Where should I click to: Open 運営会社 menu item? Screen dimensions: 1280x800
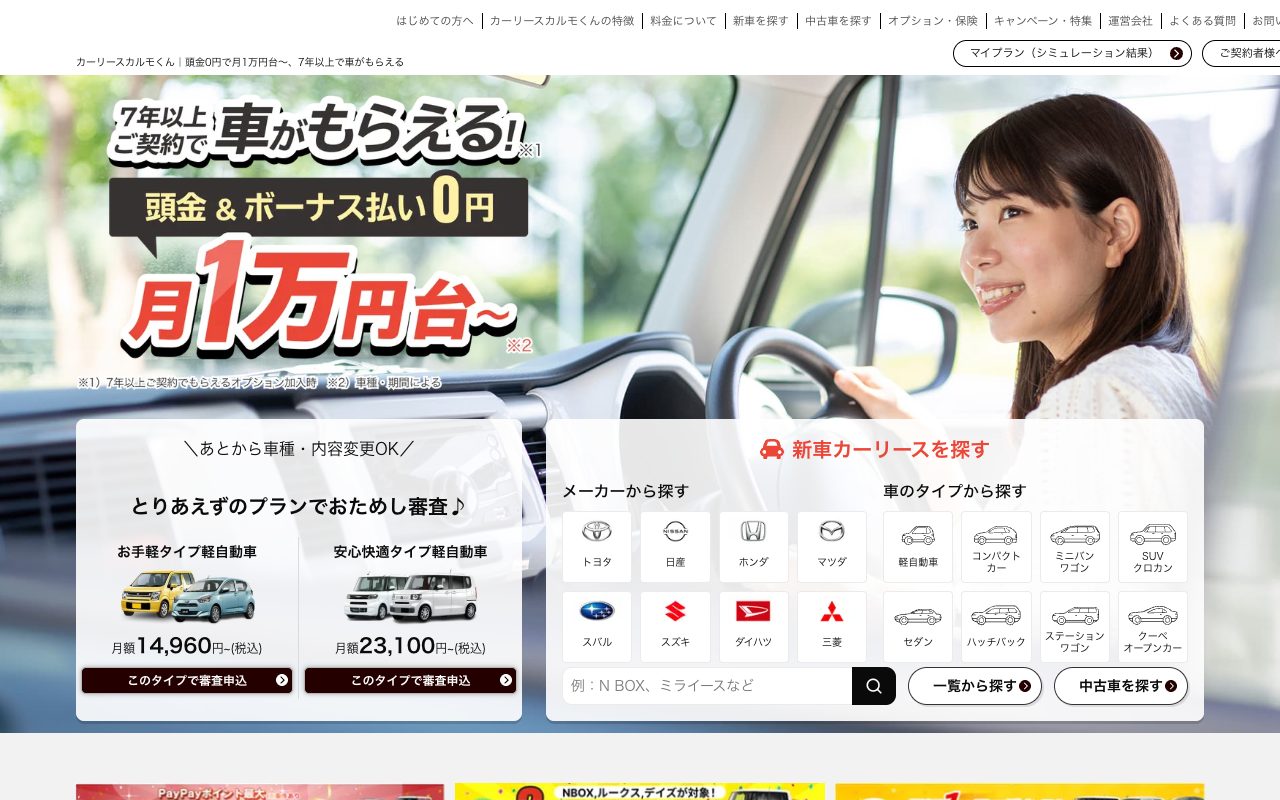[x=1130, y=20]
